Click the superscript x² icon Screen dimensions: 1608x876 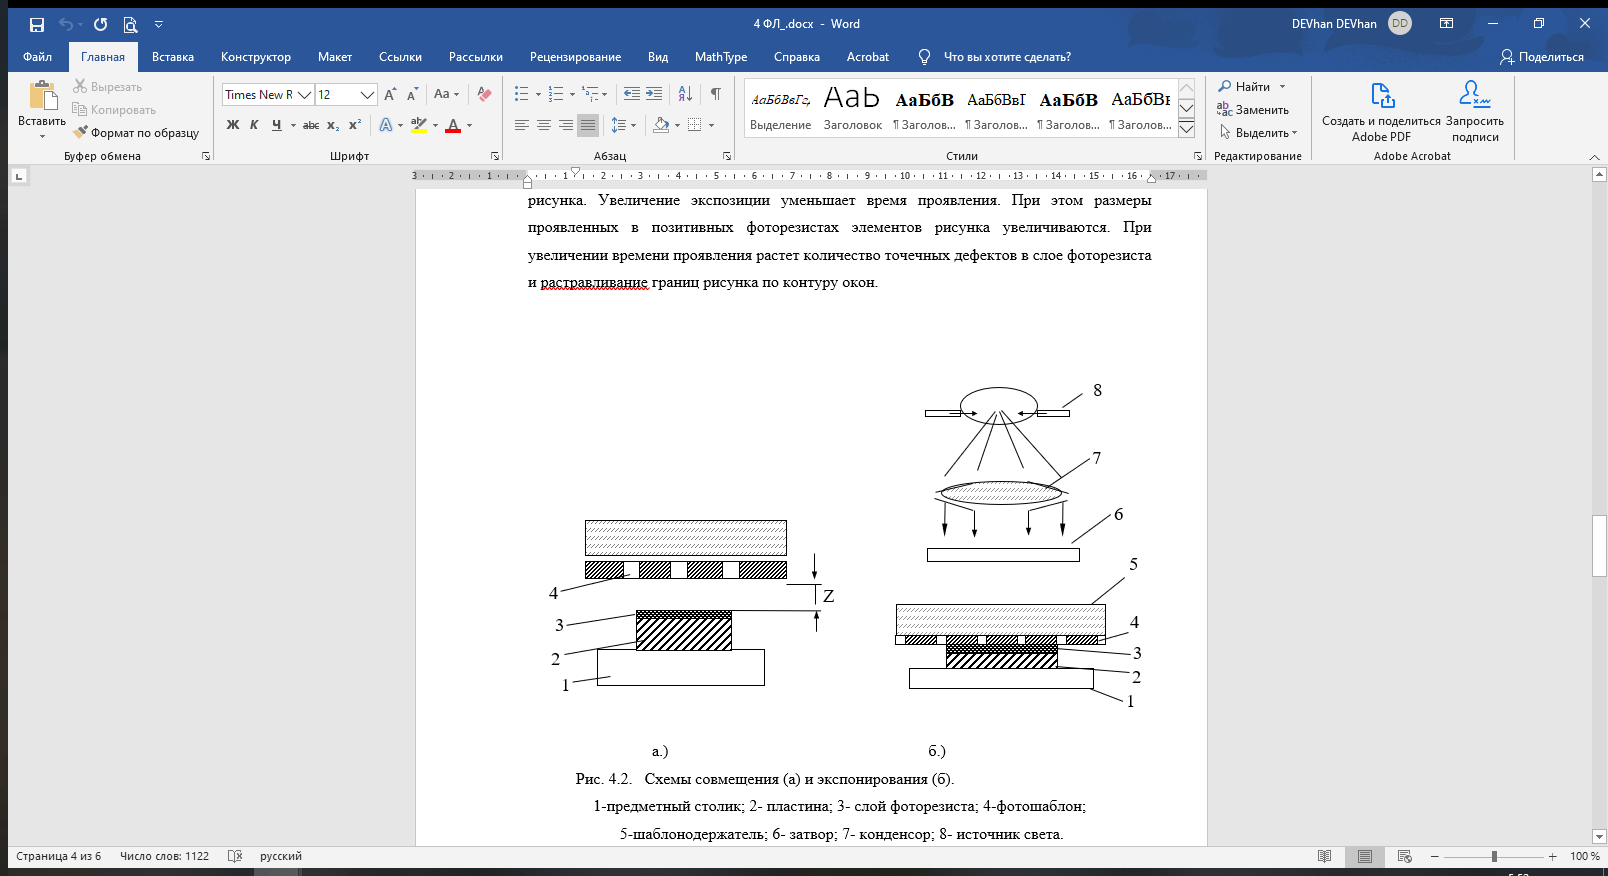point(355,125)
